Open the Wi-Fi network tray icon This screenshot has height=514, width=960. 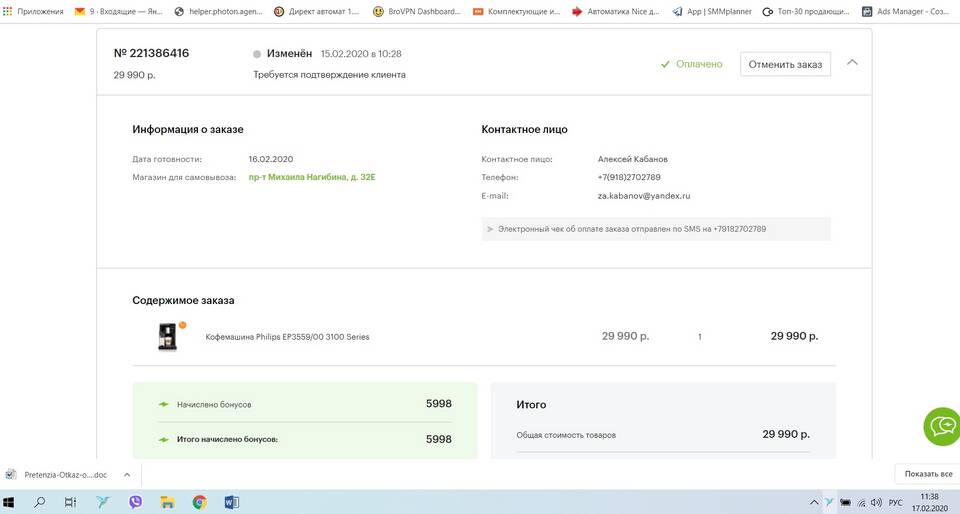tap(861, 502)
